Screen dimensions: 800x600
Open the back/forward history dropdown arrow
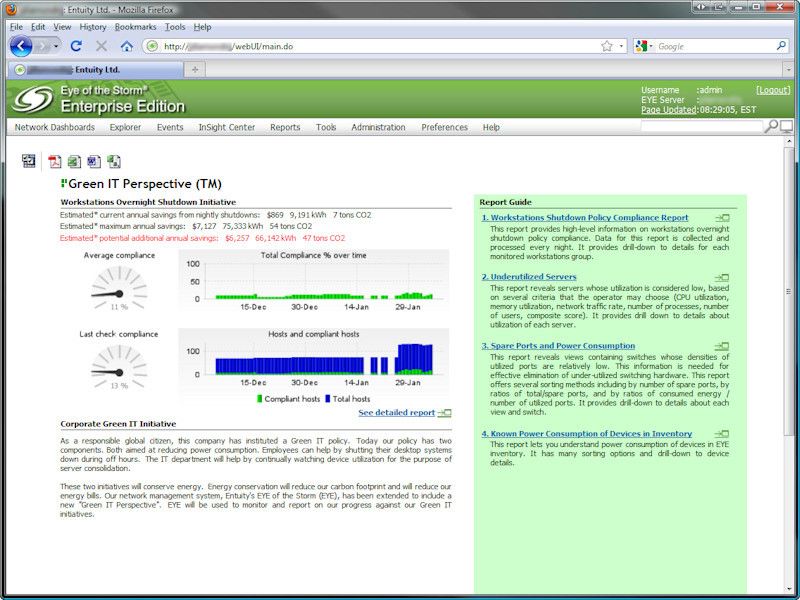point(57,46)
